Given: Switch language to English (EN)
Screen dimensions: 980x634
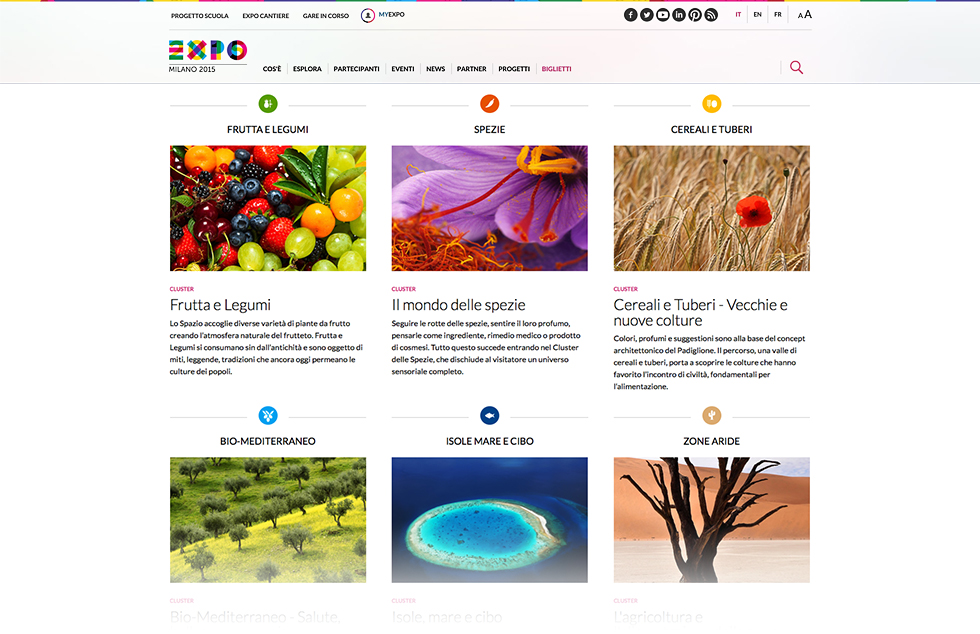Looking at the screenshot, I should click(758, 14).
